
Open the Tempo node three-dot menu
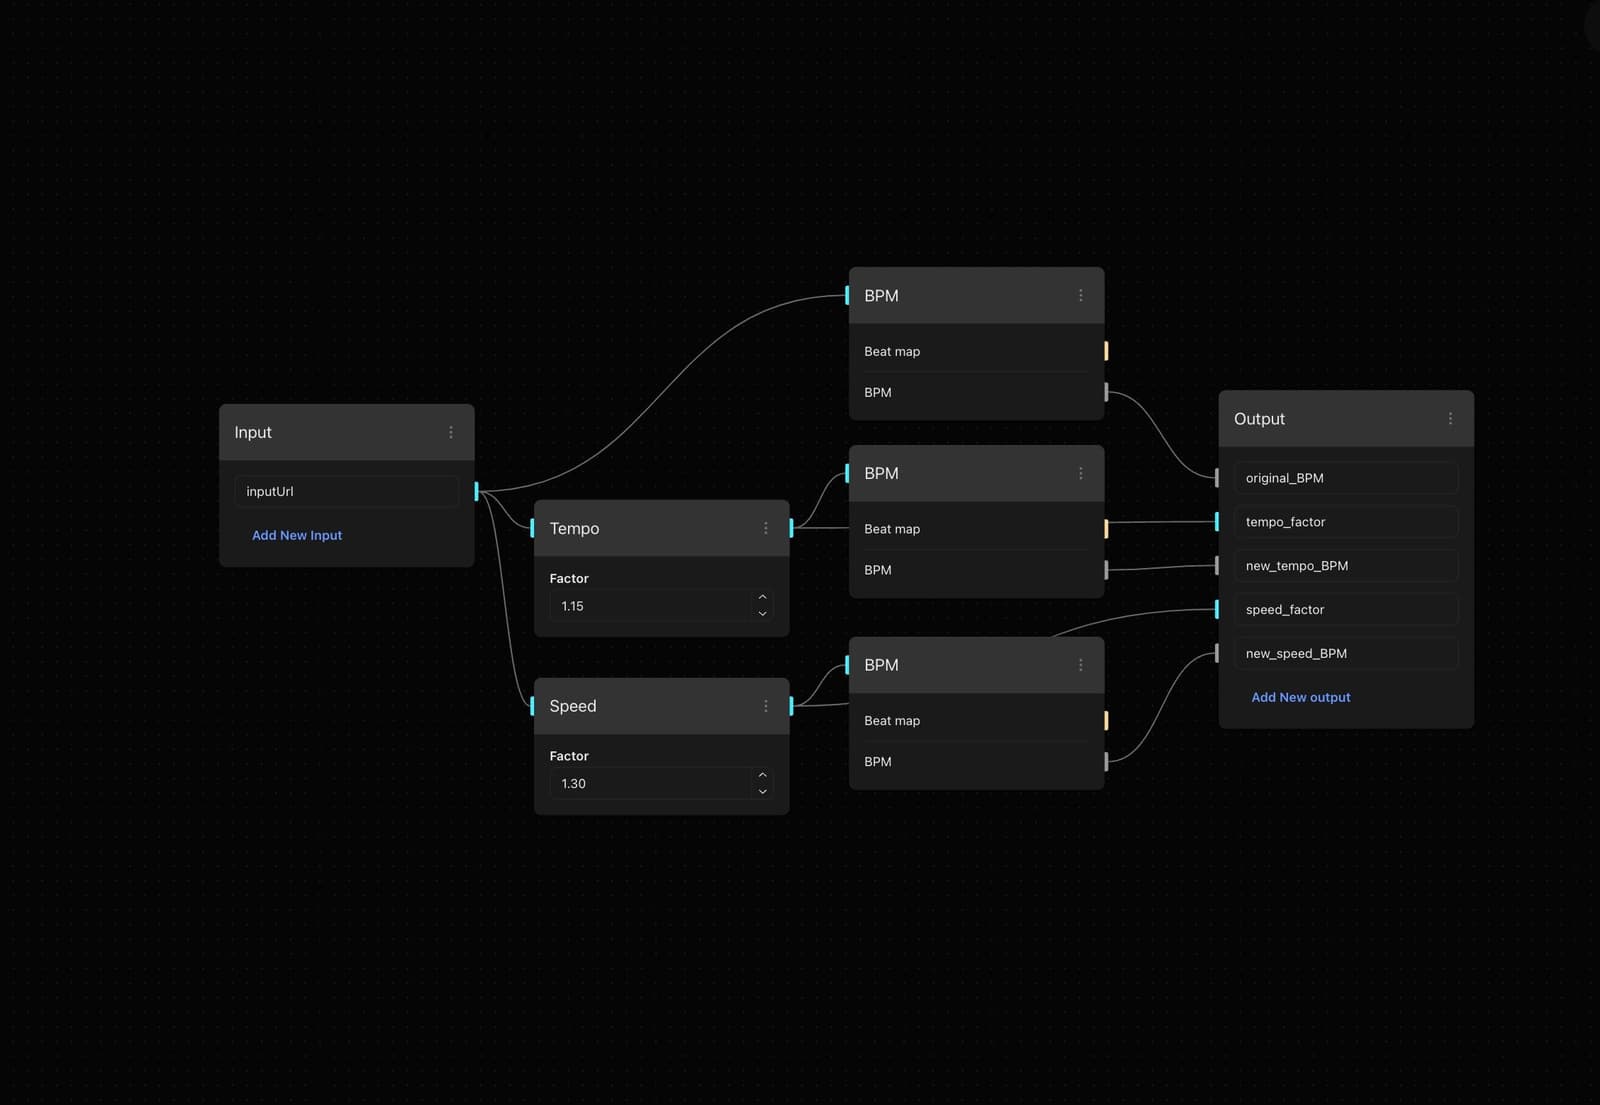766,528
